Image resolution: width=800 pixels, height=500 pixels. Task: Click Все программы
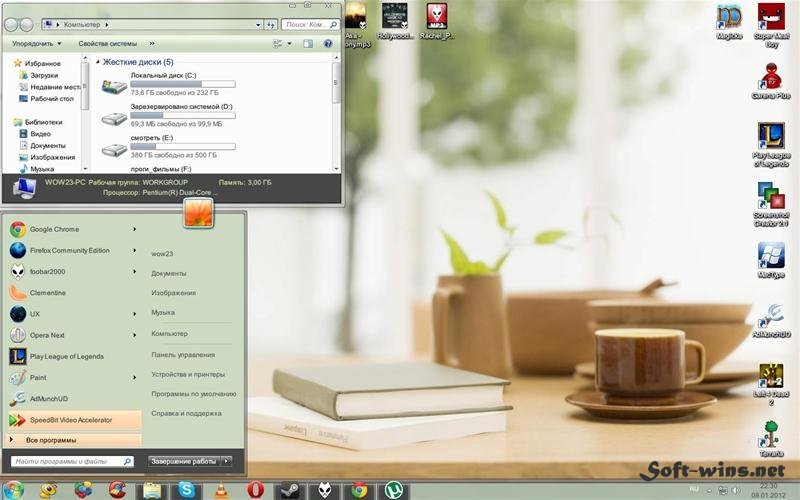[74, 440]
